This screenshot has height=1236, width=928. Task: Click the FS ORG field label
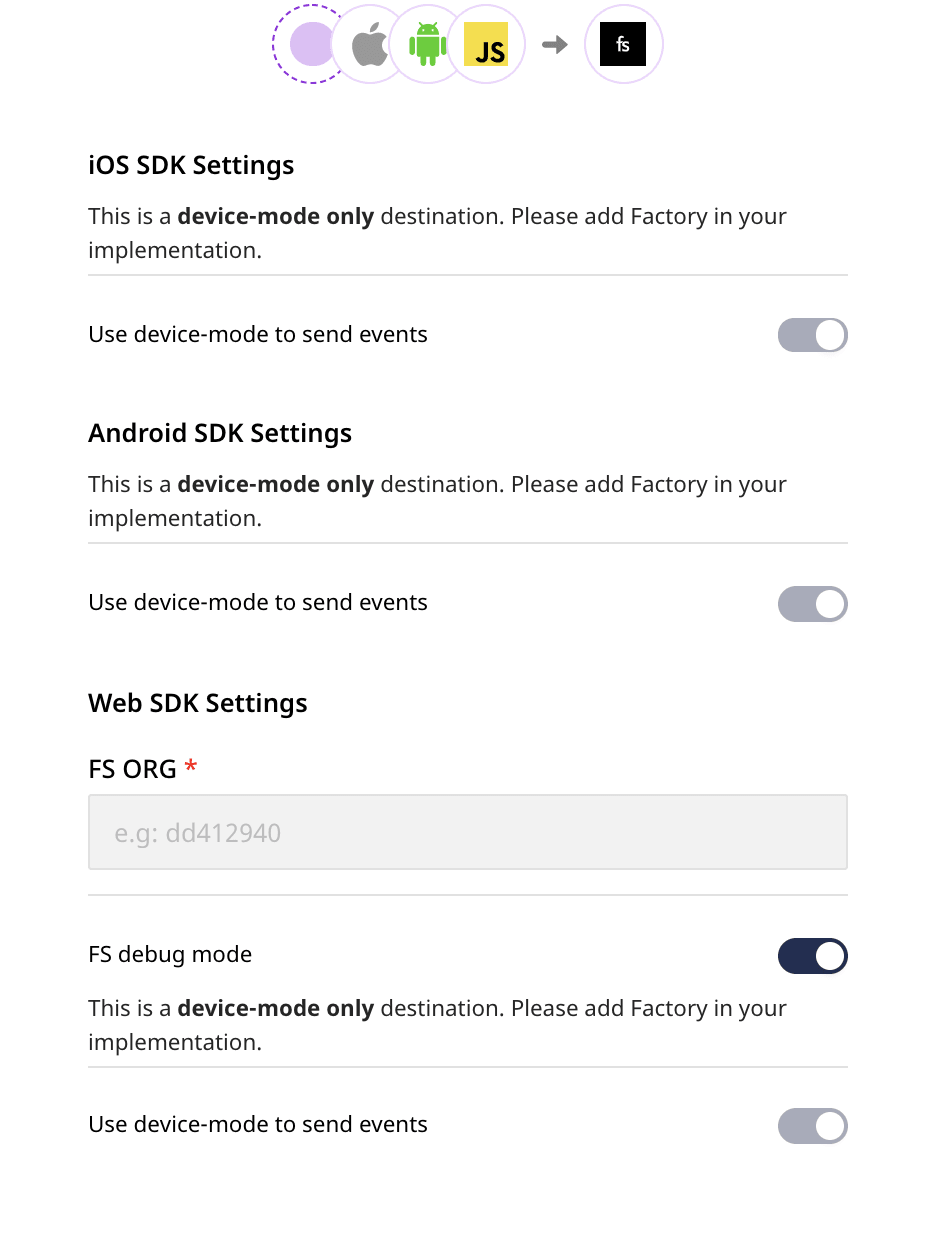[133, 769]
